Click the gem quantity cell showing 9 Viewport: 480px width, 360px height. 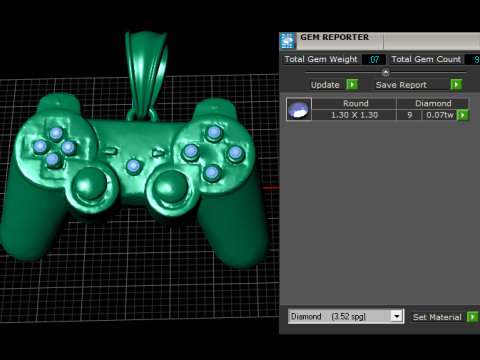pos(410,115)
